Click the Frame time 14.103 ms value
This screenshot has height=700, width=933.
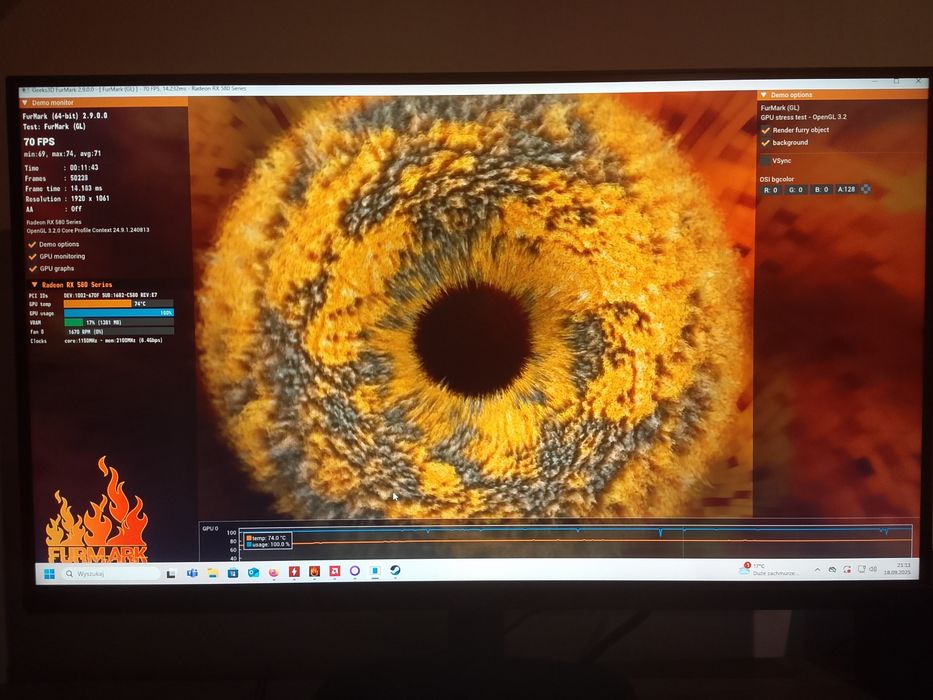[x=86, y=189]
